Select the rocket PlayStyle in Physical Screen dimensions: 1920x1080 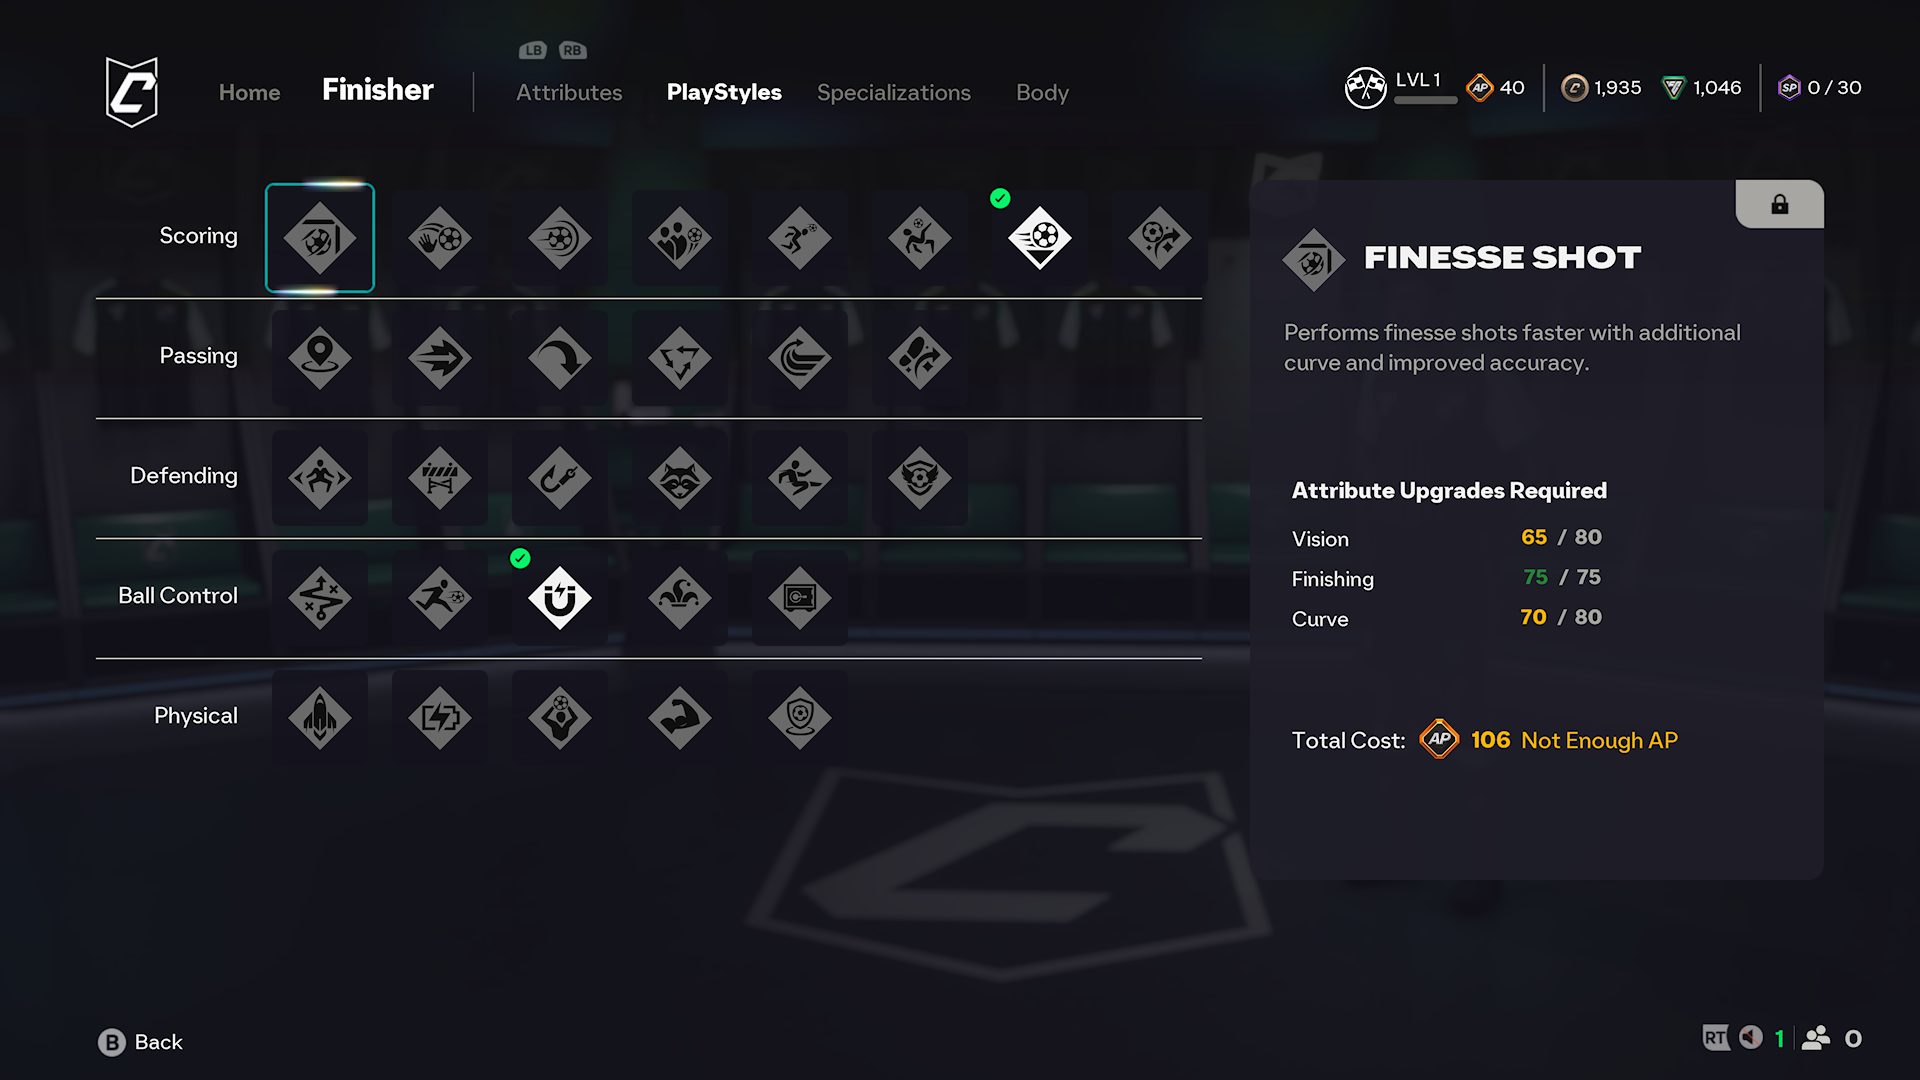click(x=320, y=718)
